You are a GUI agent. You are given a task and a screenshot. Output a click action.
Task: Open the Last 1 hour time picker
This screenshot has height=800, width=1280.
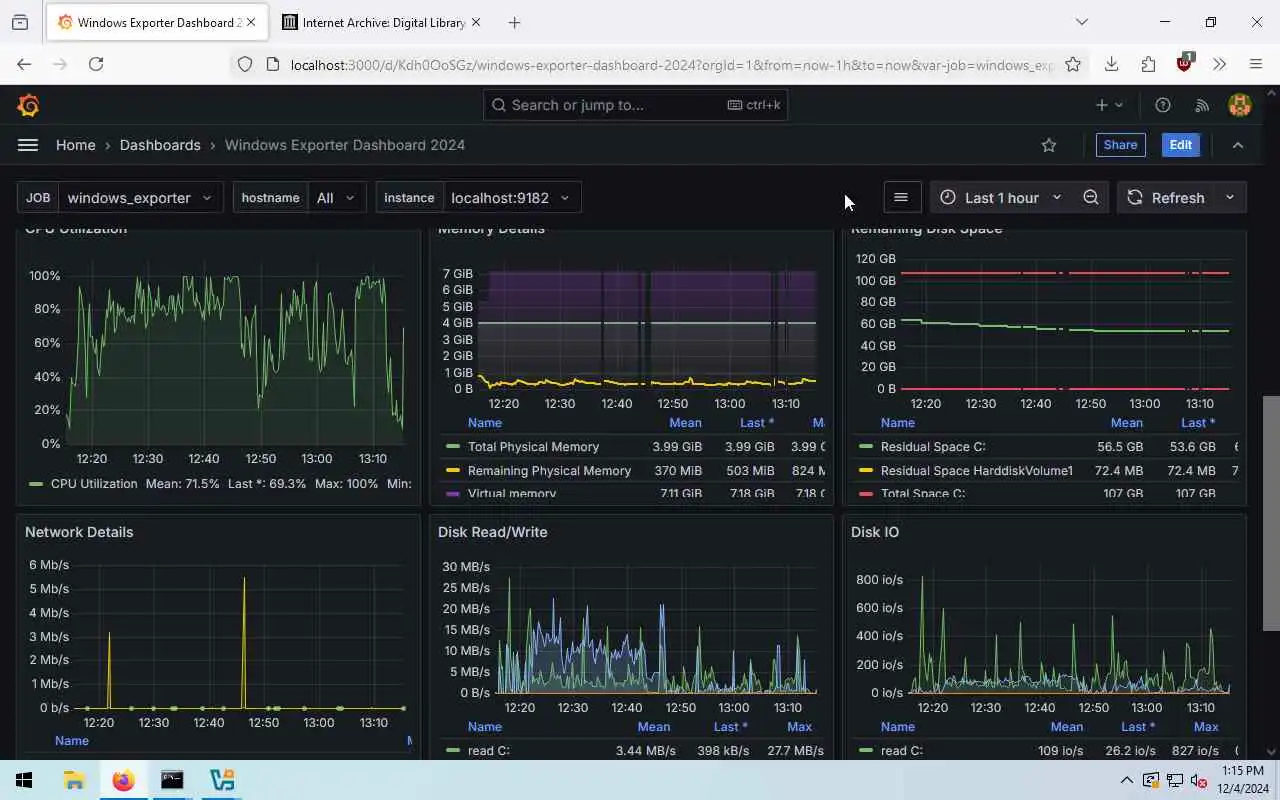tap(1000, 198)
